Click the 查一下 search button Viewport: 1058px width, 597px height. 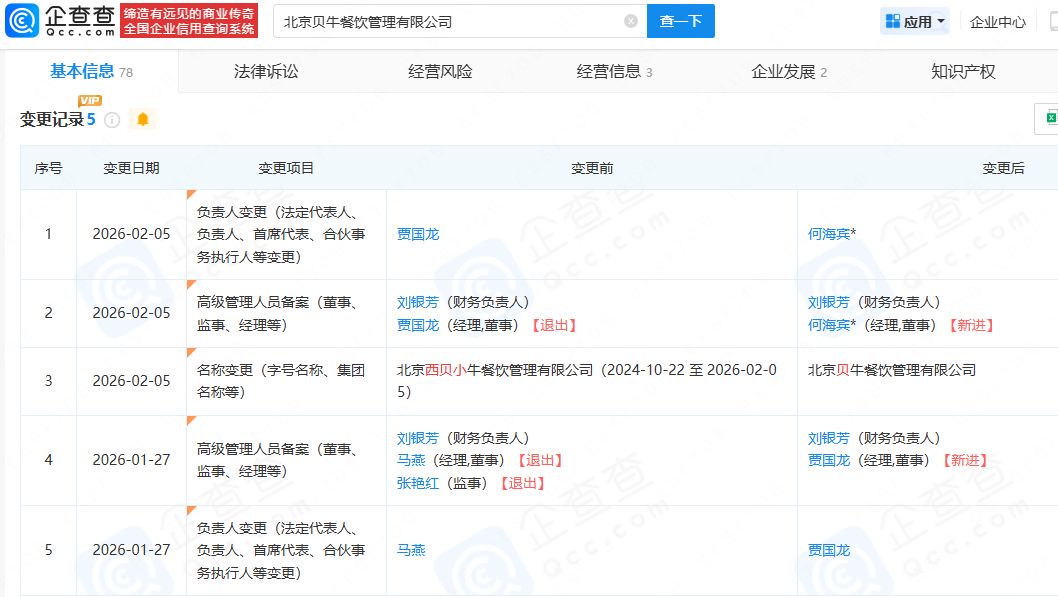tap(680, 20)
